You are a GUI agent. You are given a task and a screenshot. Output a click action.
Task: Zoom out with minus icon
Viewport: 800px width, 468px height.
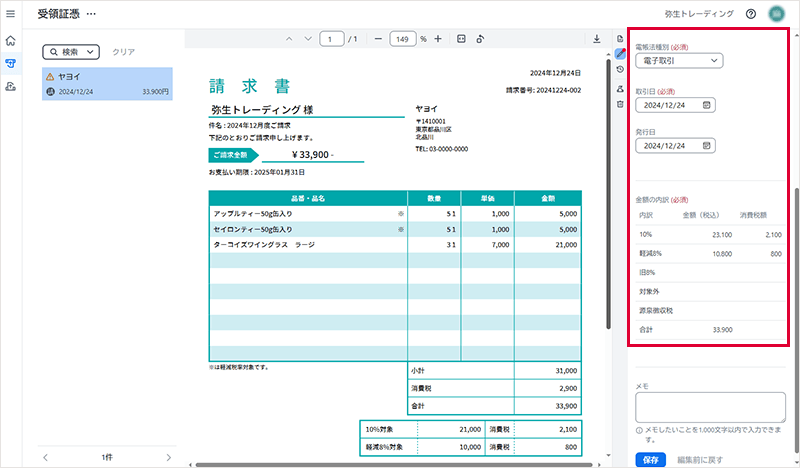(378, 39)
